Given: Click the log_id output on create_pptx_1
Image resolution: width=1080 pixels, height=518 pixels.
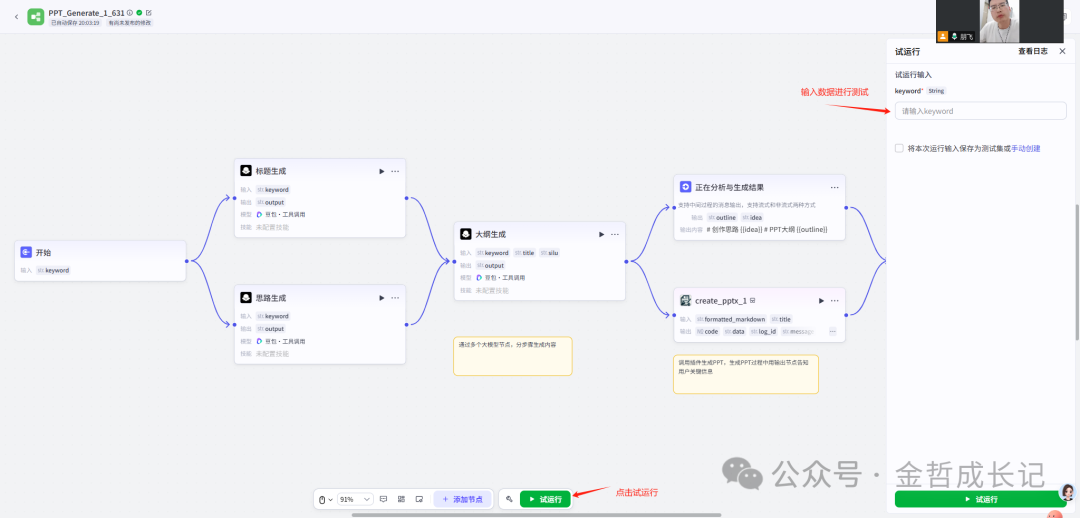Looking at the screenshot, I should point(763,331).
